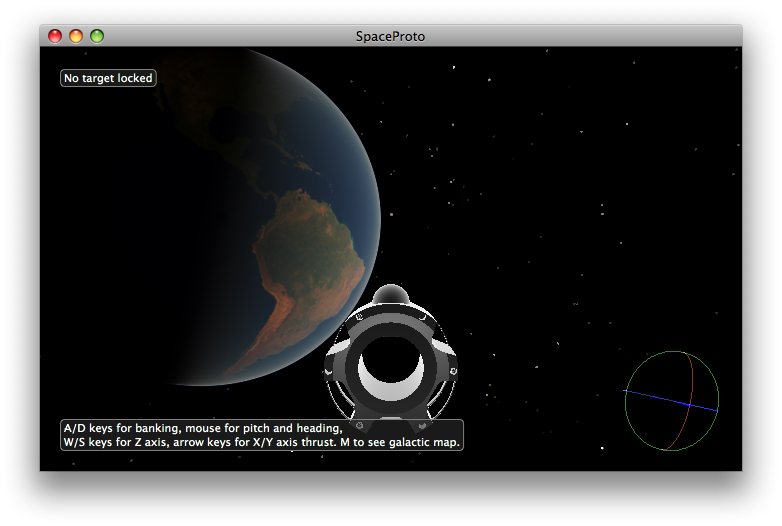Click the controls help text box

point(262,435)
